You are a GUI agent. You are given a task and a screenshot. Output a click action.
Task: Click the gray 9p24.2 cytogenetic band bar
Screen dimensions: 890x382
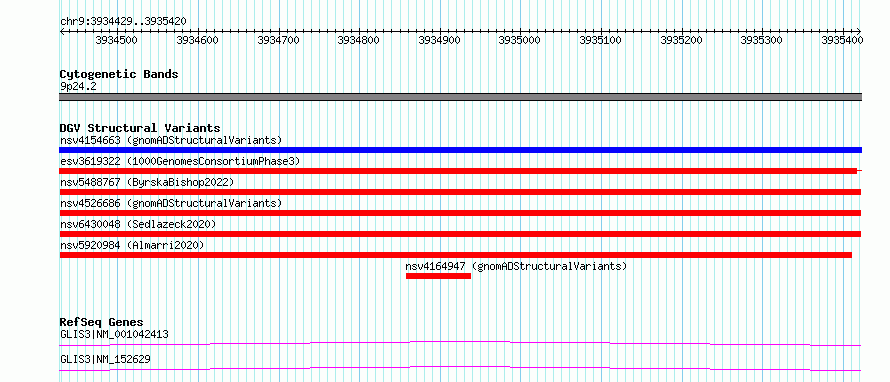click(x=461, y=97)
